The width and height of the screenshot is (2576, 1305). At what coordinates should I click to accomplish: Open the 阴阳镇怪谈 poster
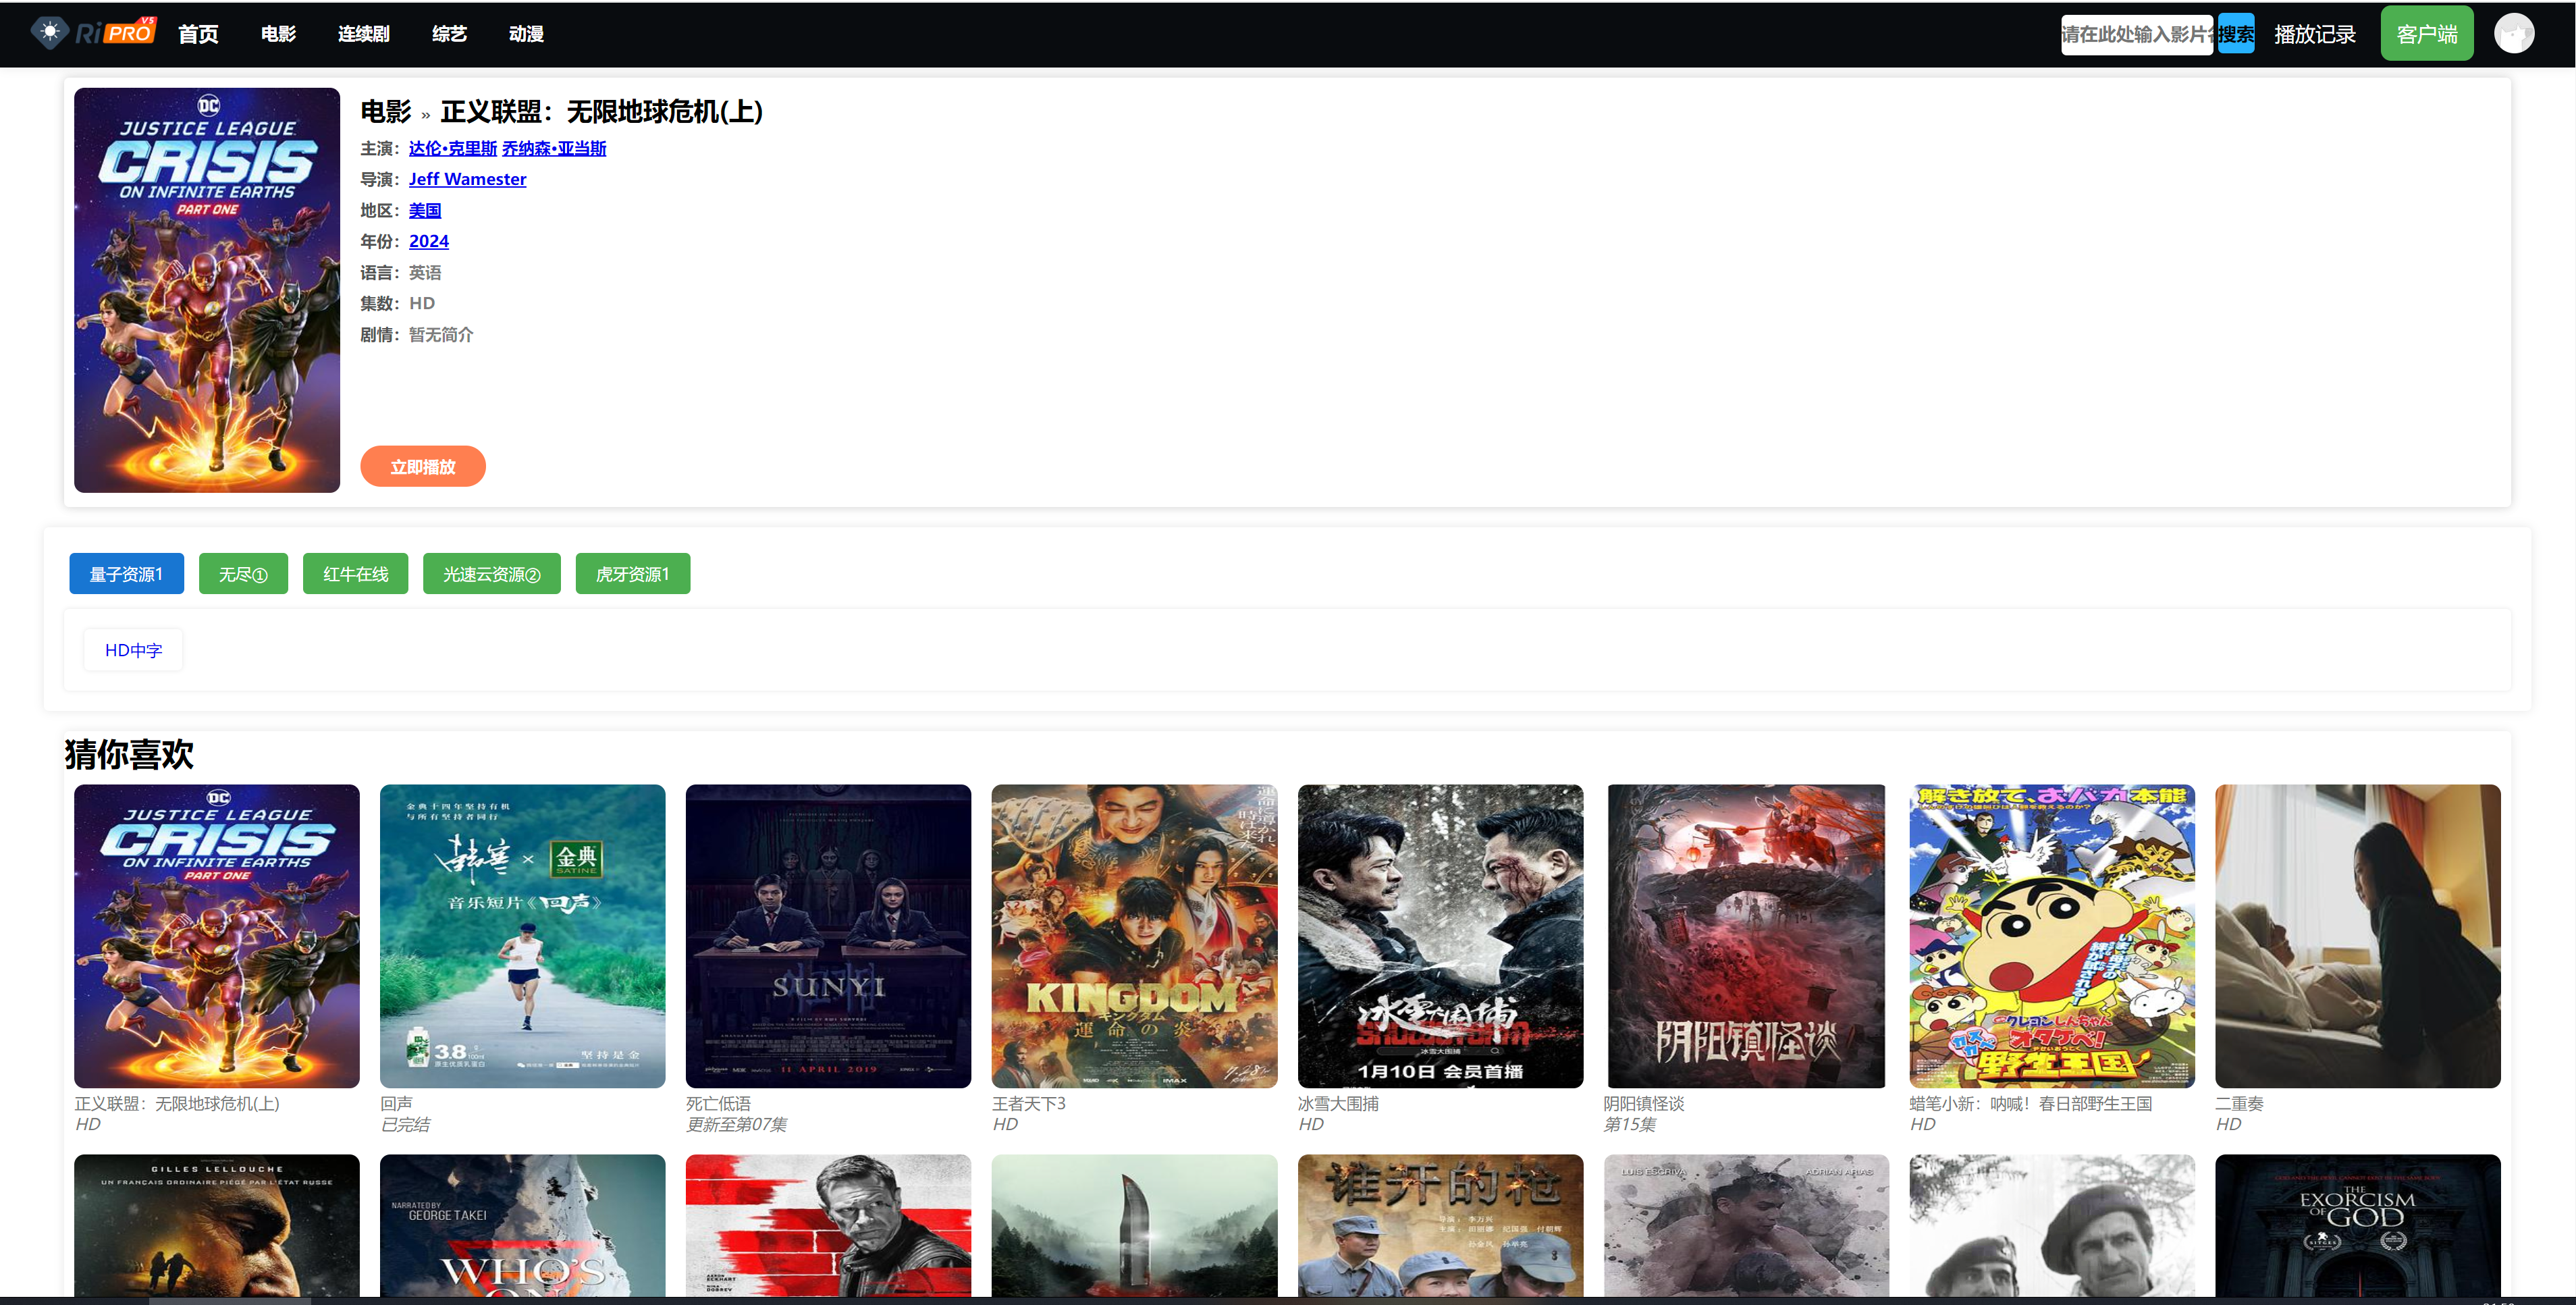pos(1746,936)
